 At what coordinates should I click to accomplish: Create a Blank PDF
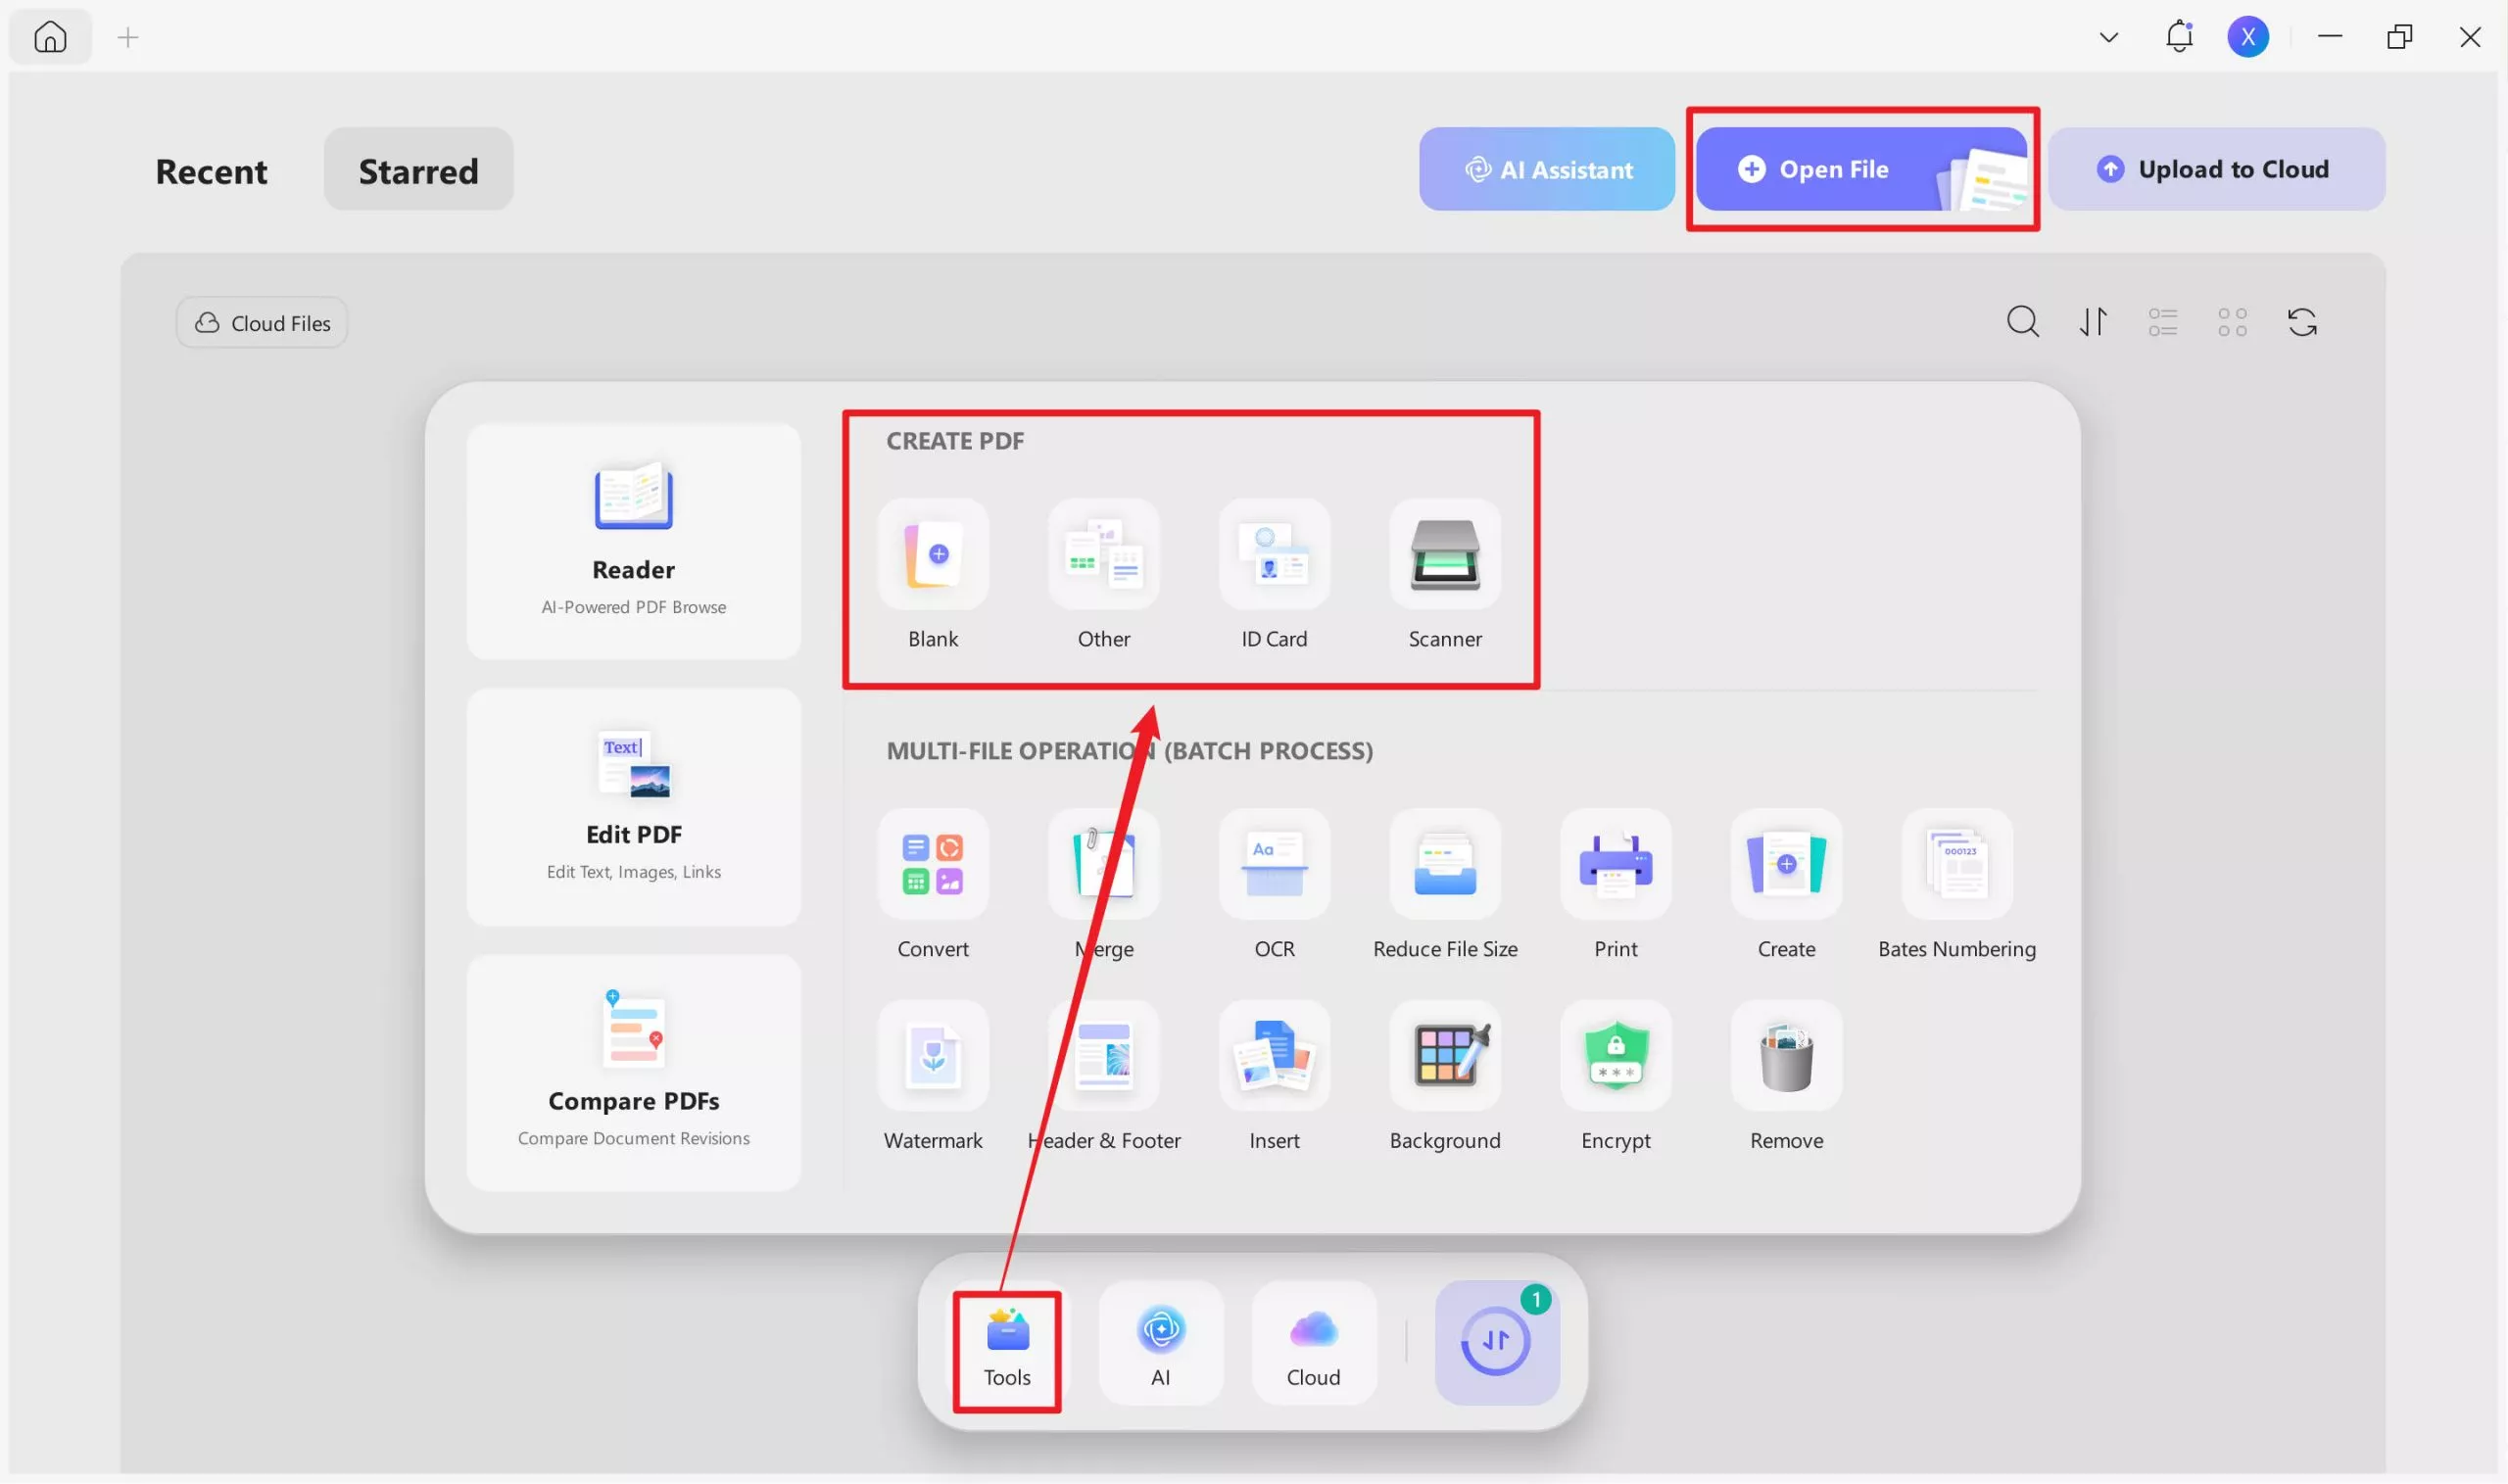coord(932,556)
